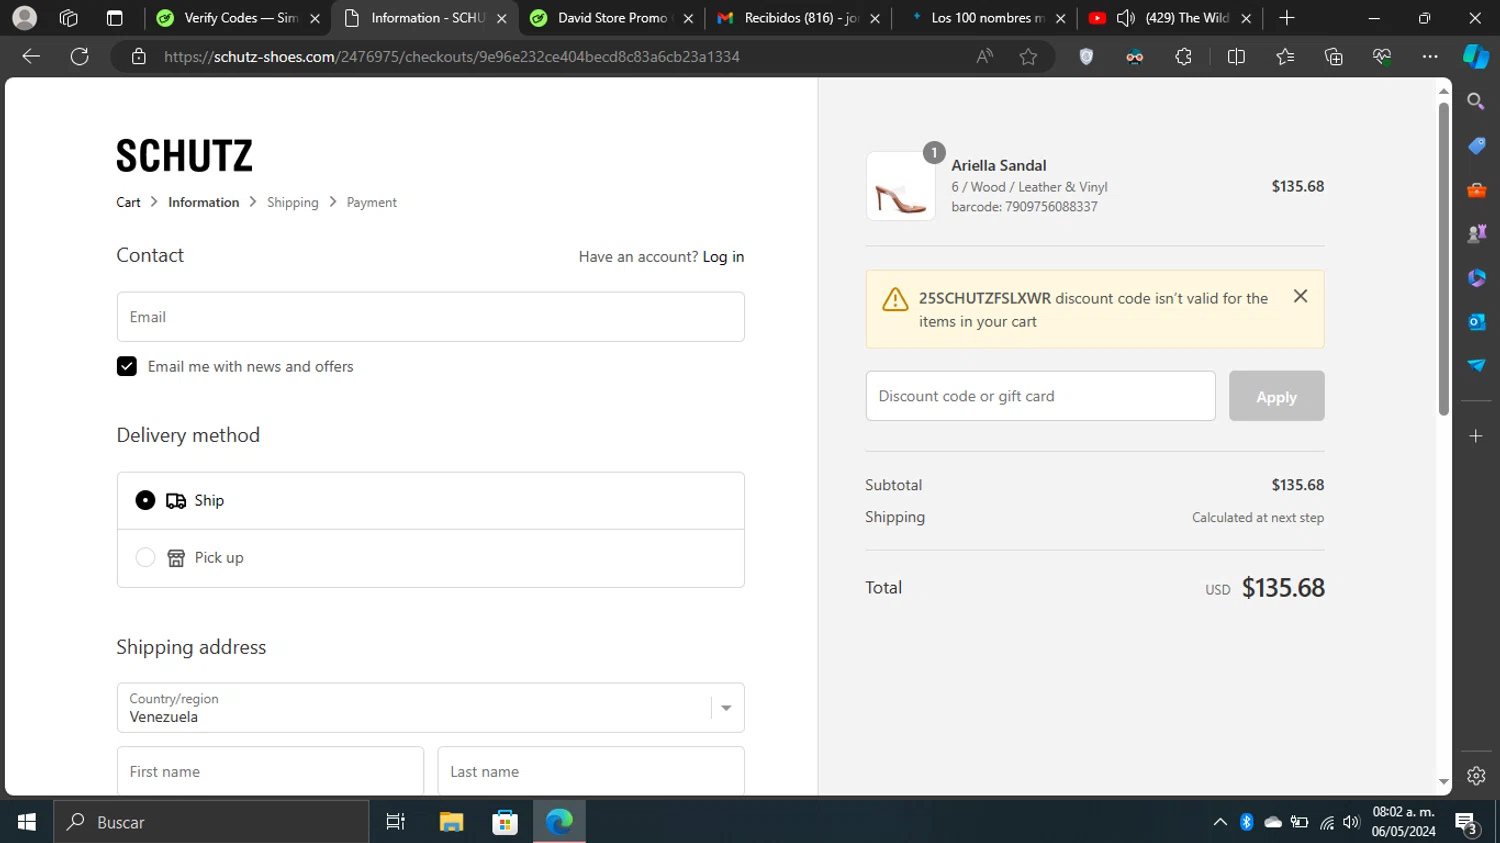
Task: Open File Explorer from the taskbar
Action: (x=451, y=822)
